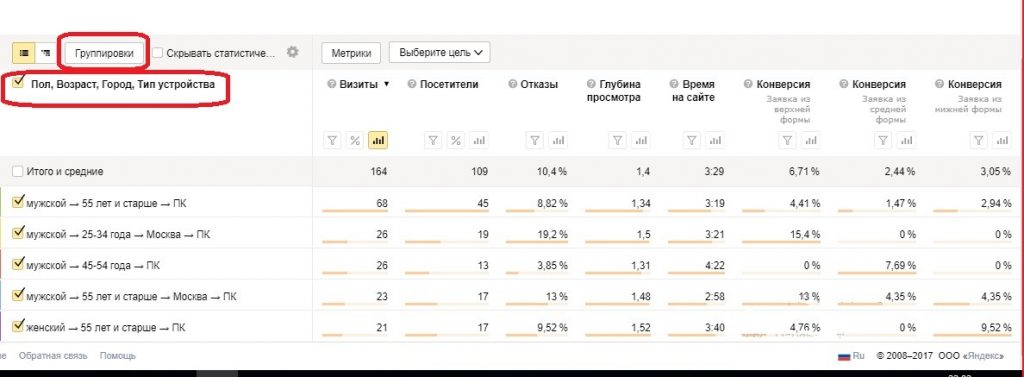The image size is (1024, 377).
Task: Open table settings gear icon
Action: (293, 52)
